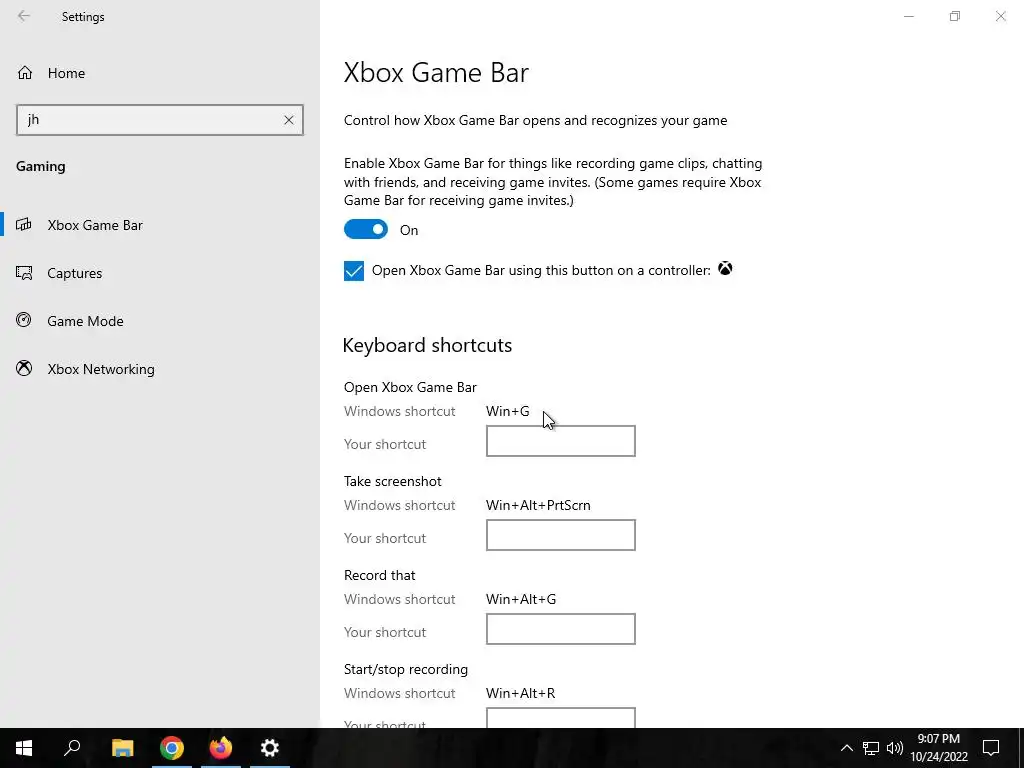Open taskbar search magnifier
The image size is (1024, 768).
tap(72, 748)
